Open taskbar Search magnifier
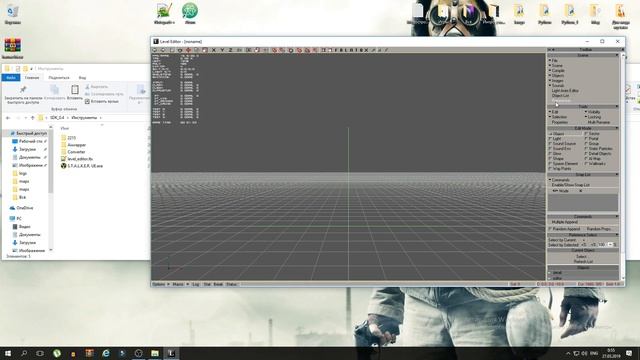The image size is (640, 360). [24, 353]
